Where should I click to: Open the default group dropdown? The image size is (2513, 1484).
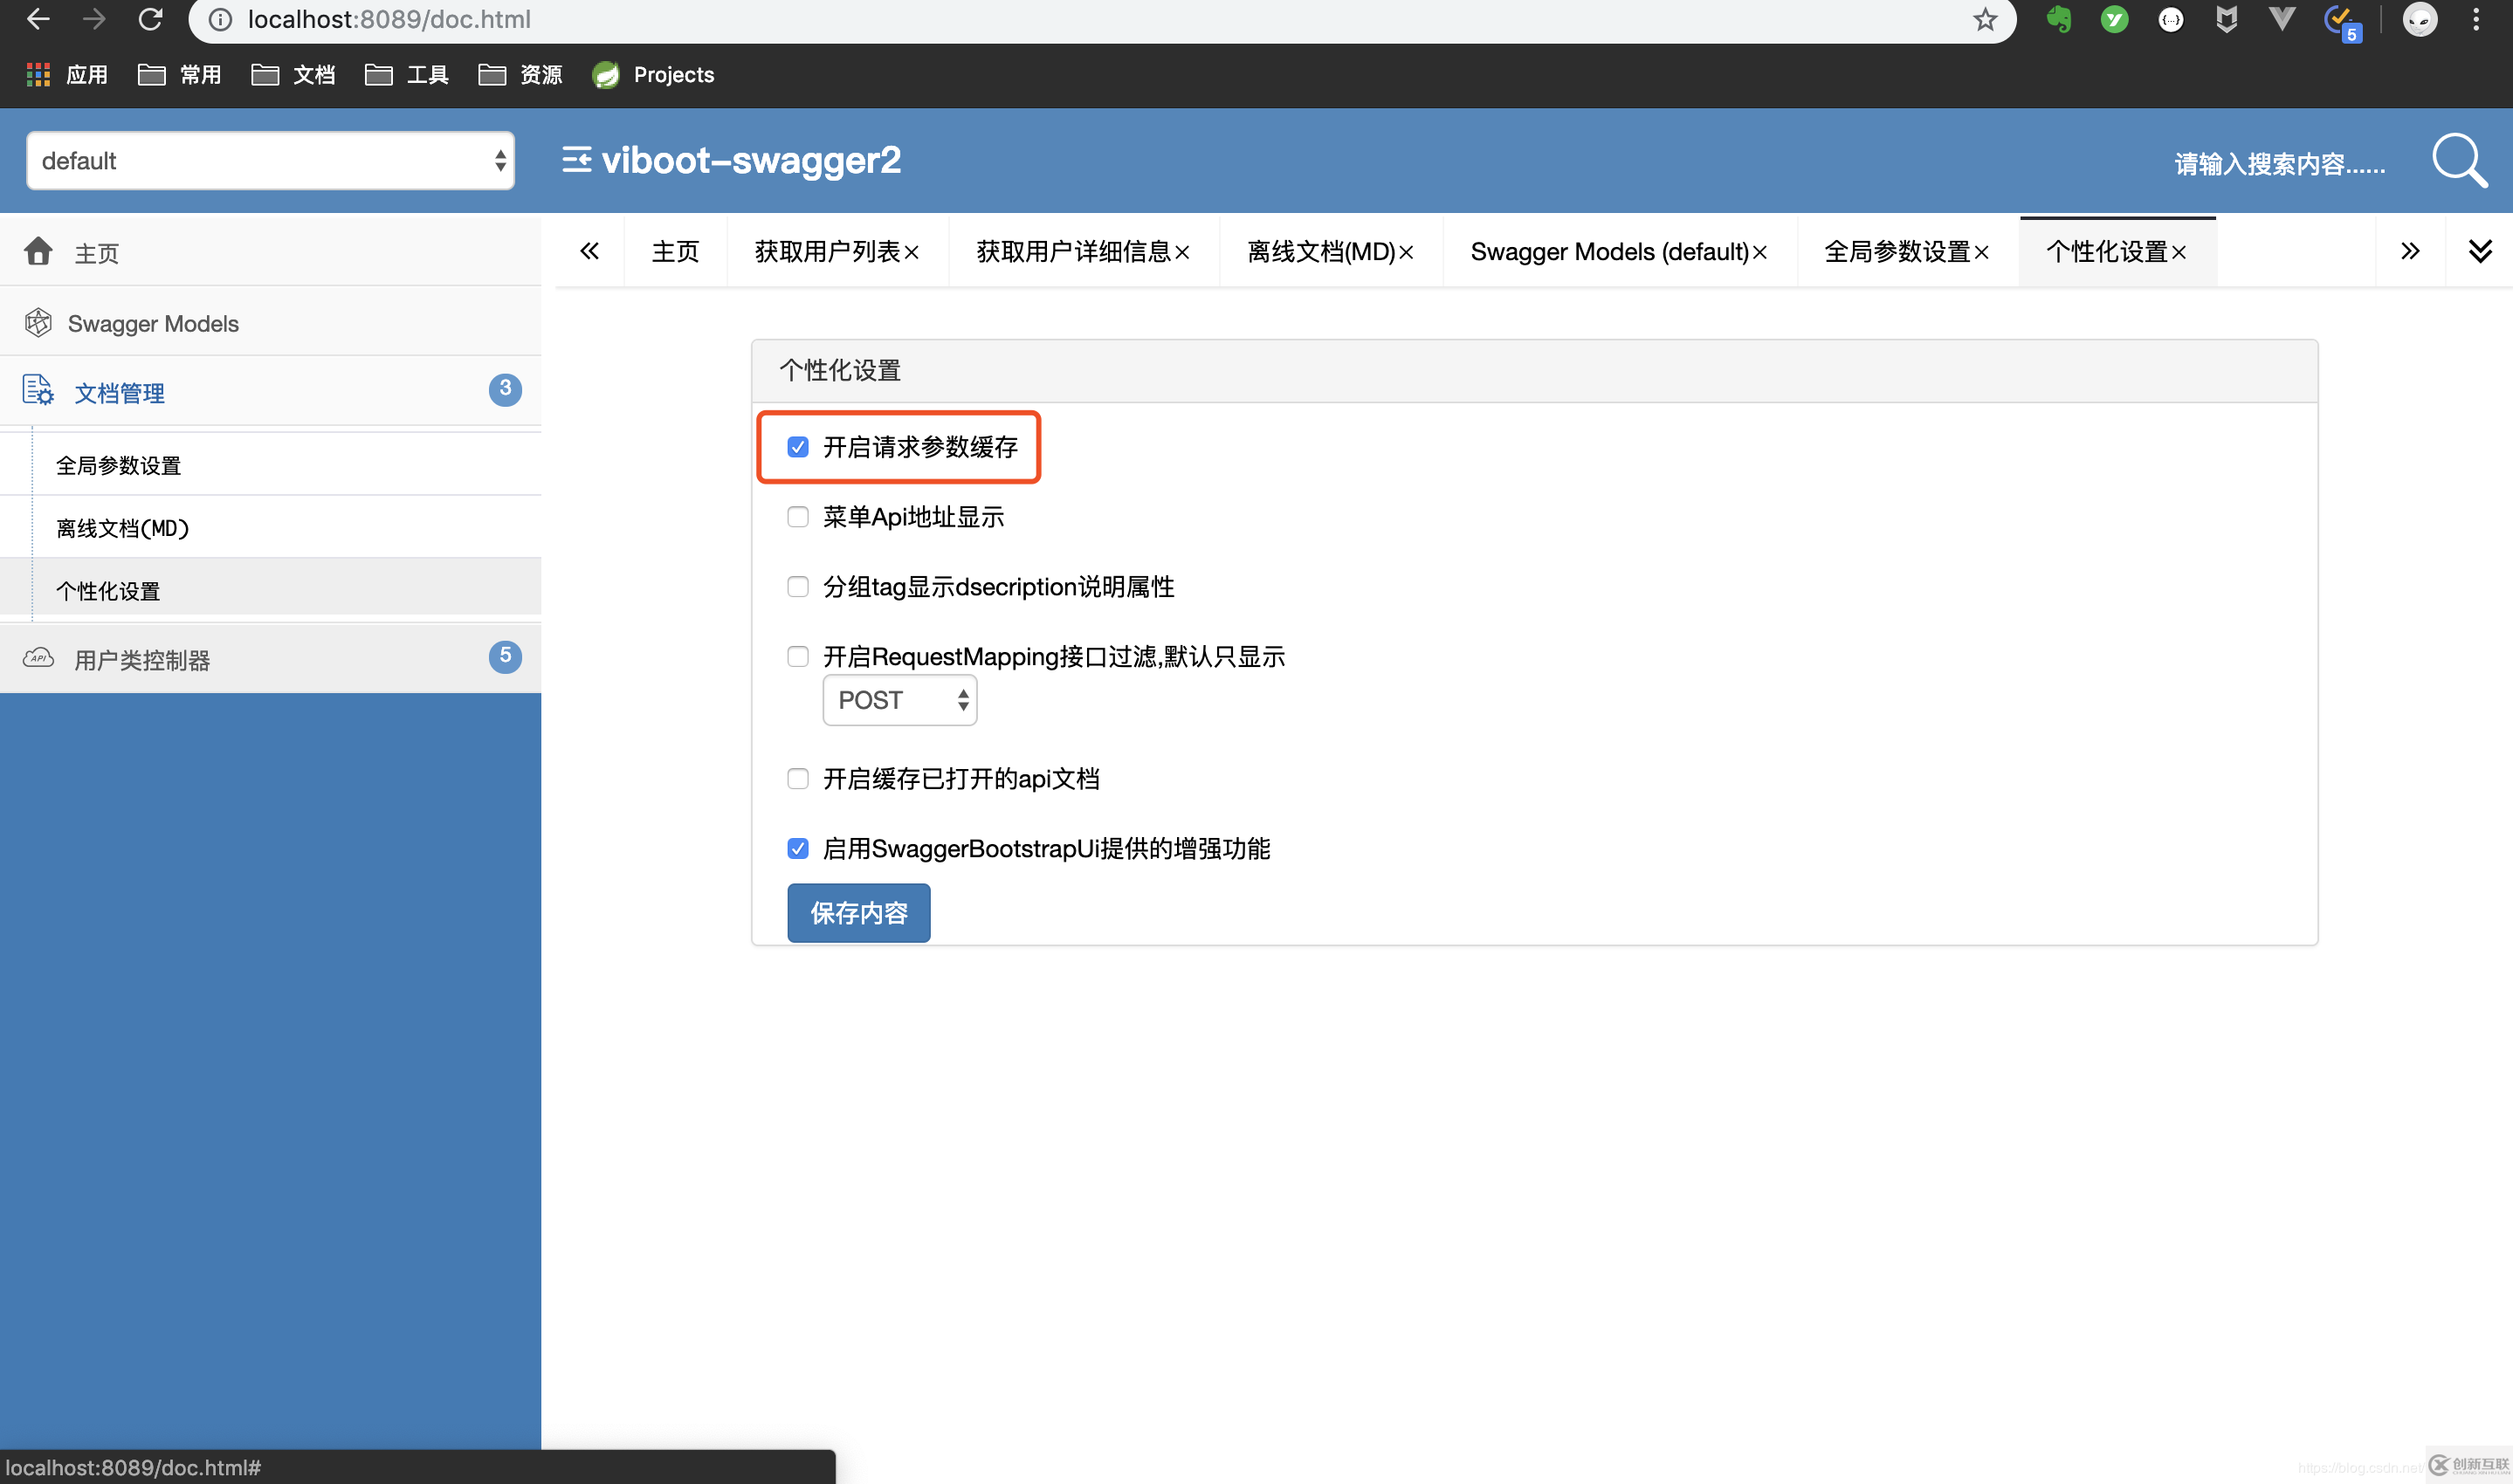(x=270, y=161)
